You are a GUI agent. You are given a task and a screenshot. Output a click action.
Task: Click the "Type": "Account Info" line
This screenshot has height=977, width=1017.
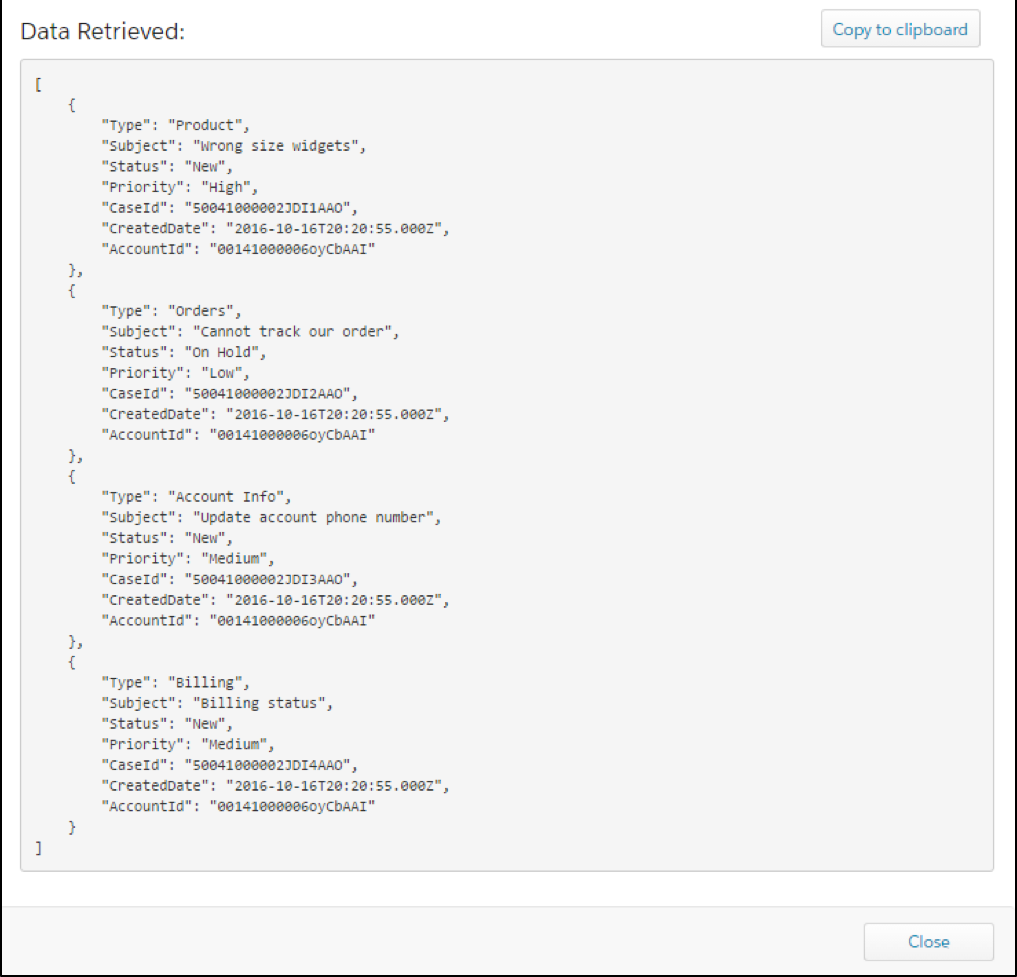[x=197, y=497]
